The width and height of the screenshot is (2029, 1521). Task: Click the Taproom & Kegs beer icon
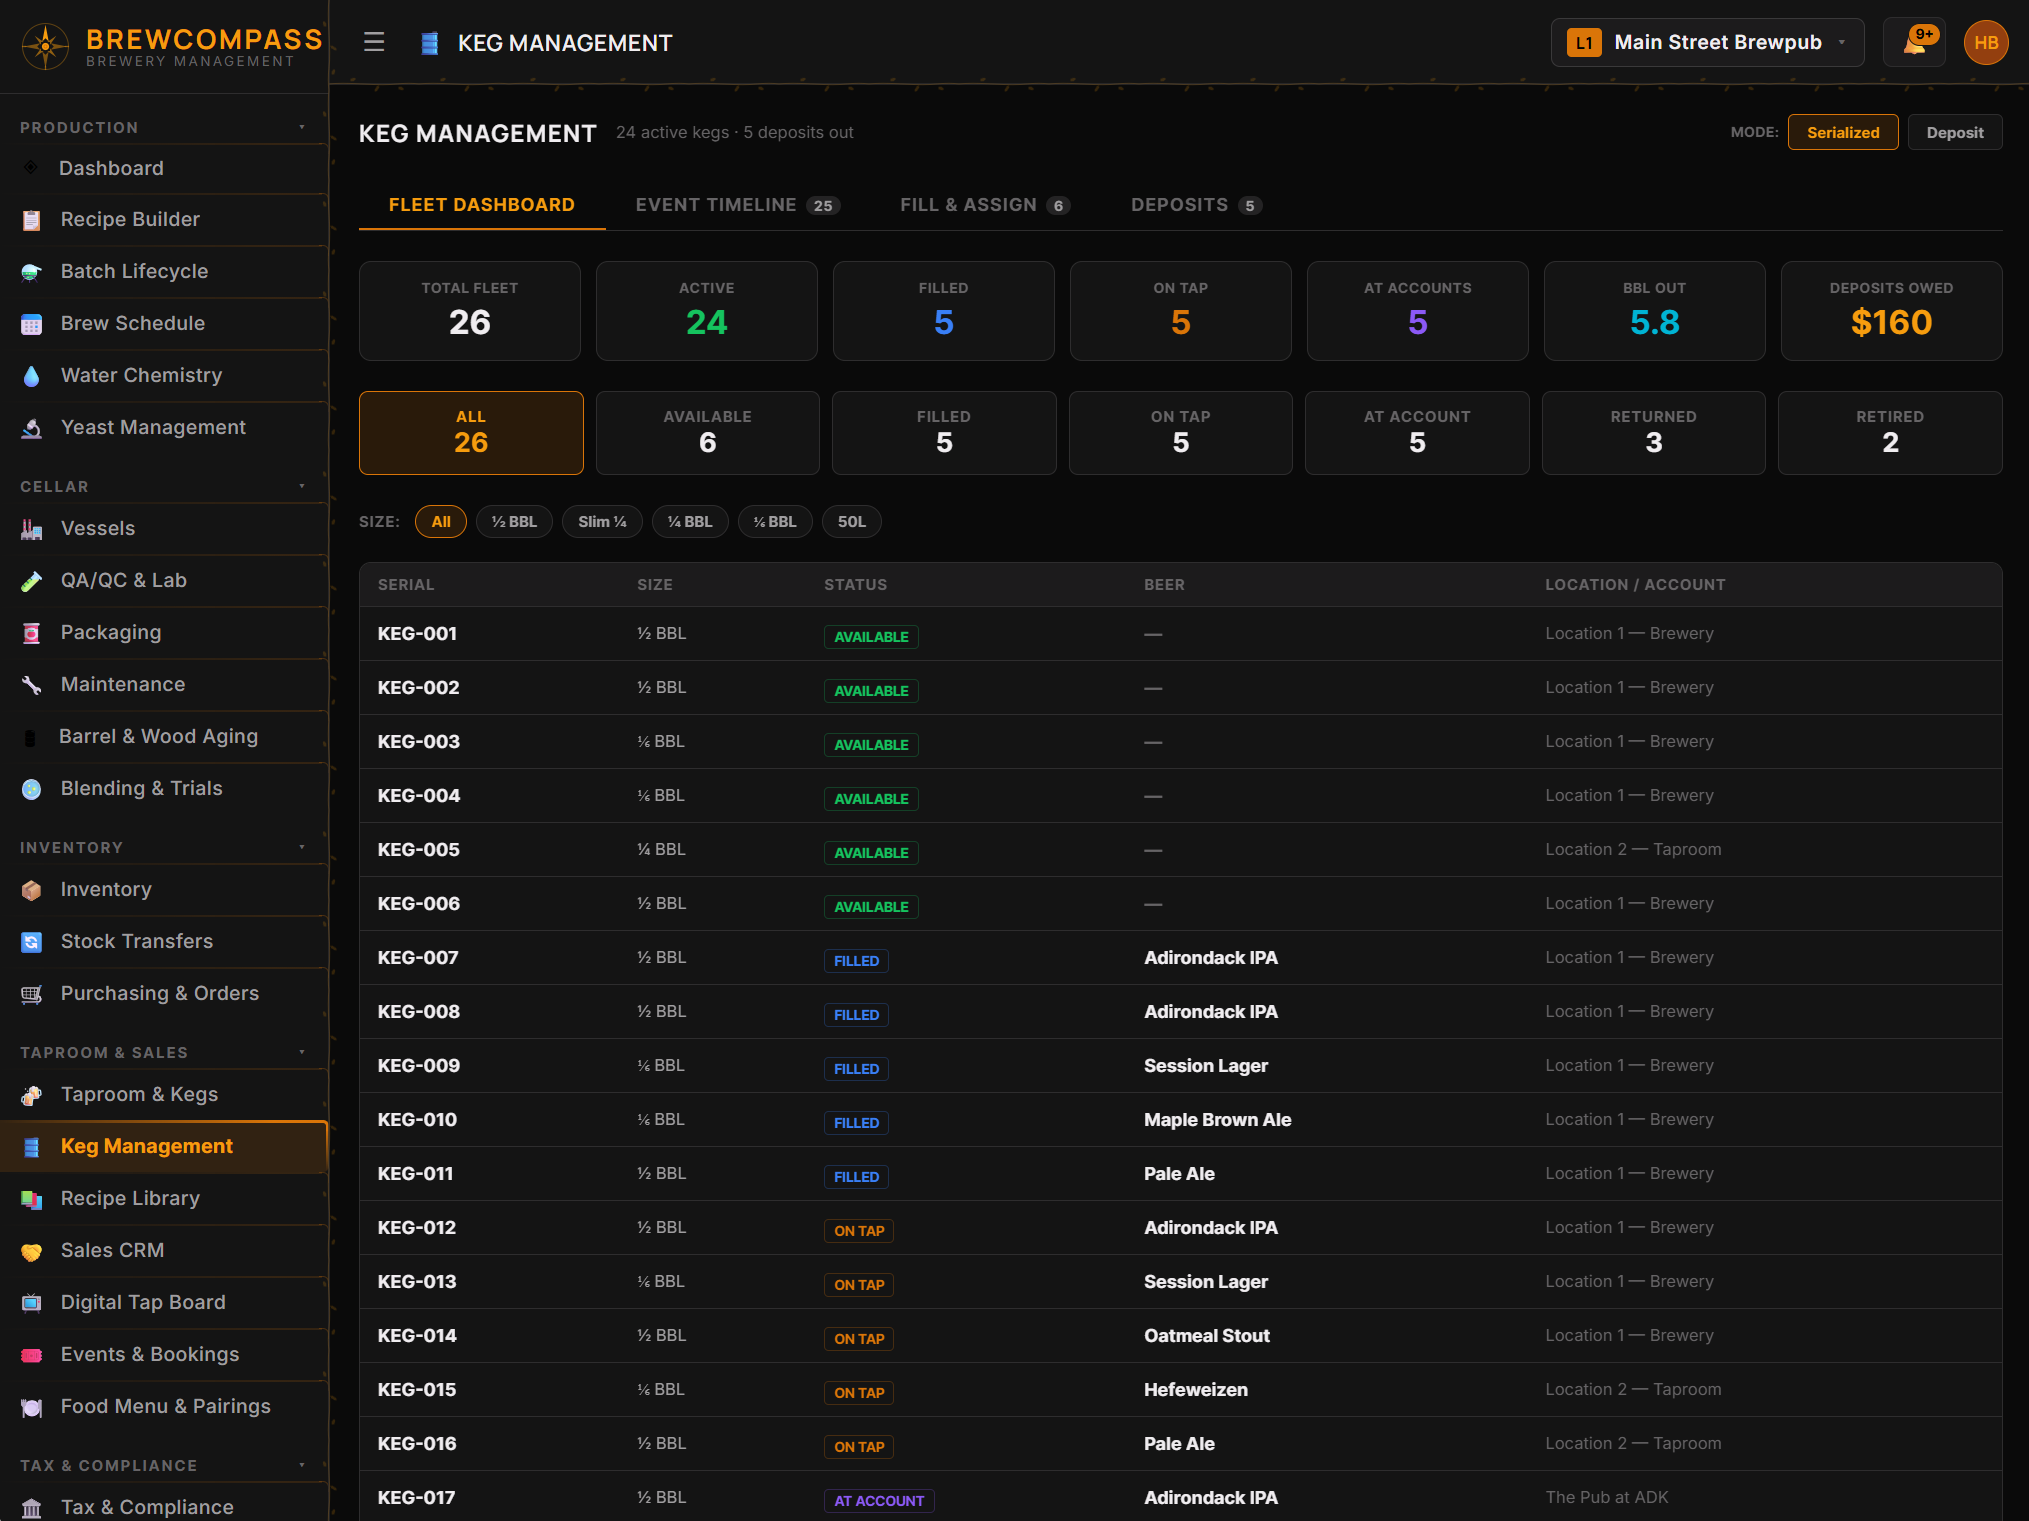point(31,1095)
